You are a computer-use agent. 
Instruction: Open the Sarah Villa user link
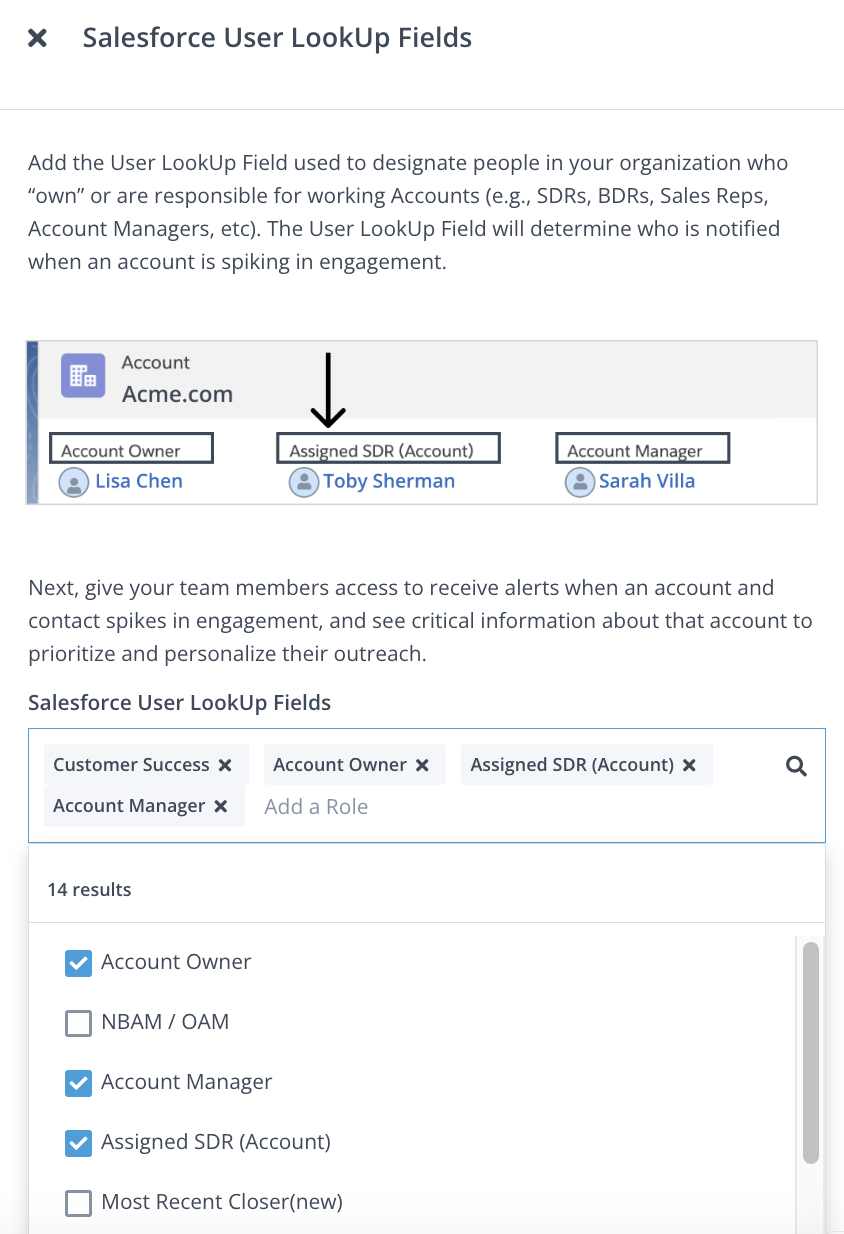click(x=647, y=481)
